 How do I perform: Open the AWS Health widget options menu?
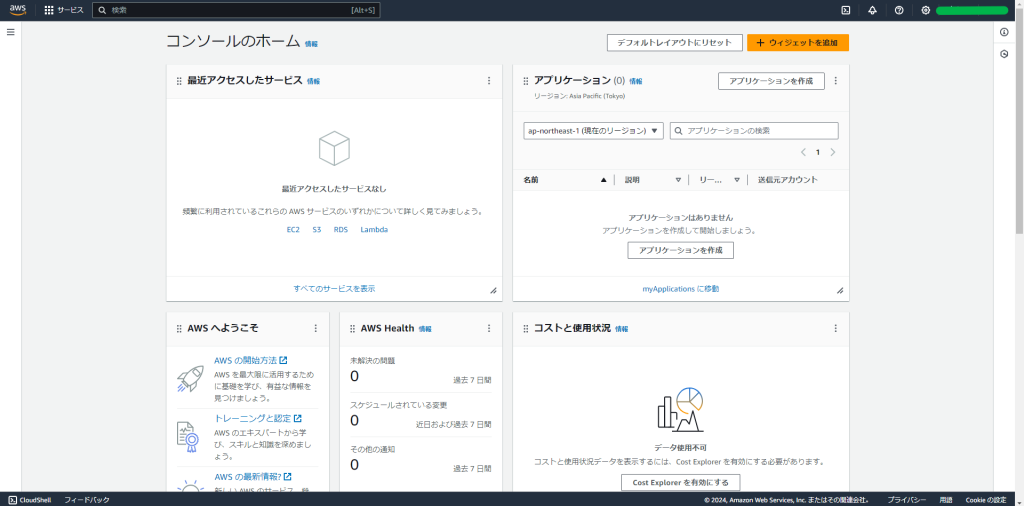[489, 328]
